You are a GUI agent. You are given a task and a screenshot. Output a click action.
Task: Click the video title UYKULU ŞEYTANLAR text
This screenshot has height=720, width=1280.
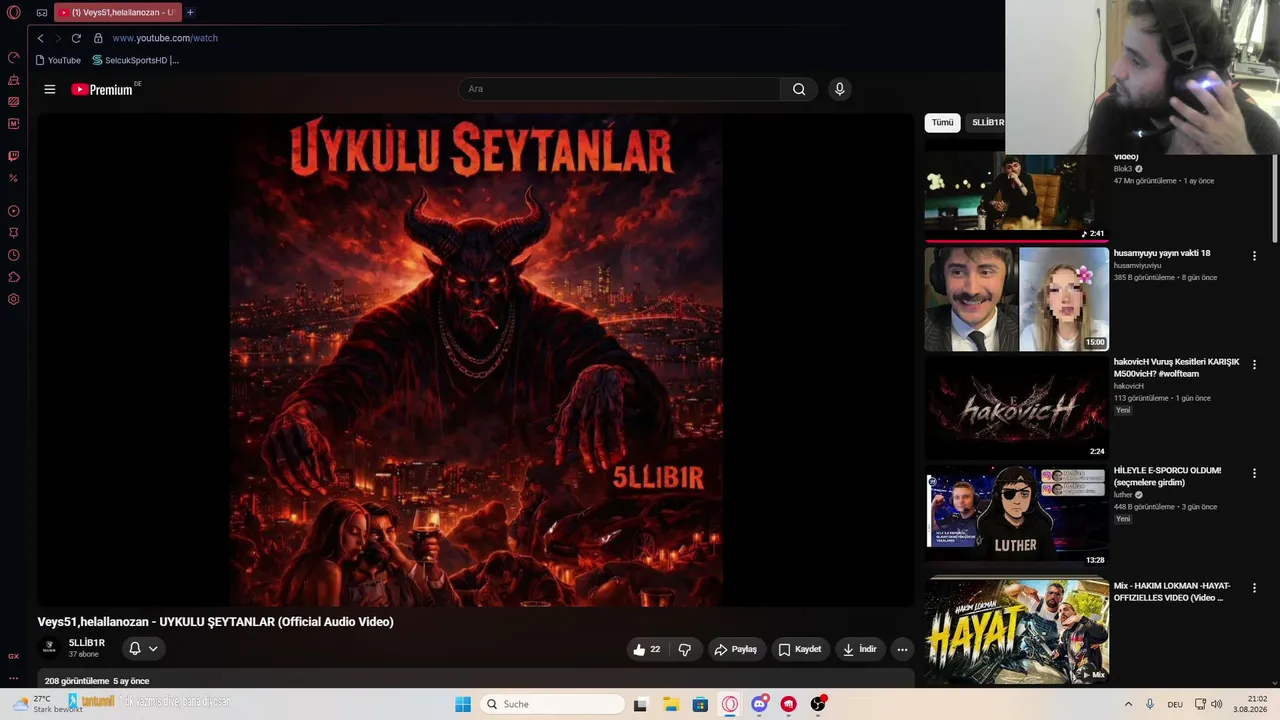[216, 622]
